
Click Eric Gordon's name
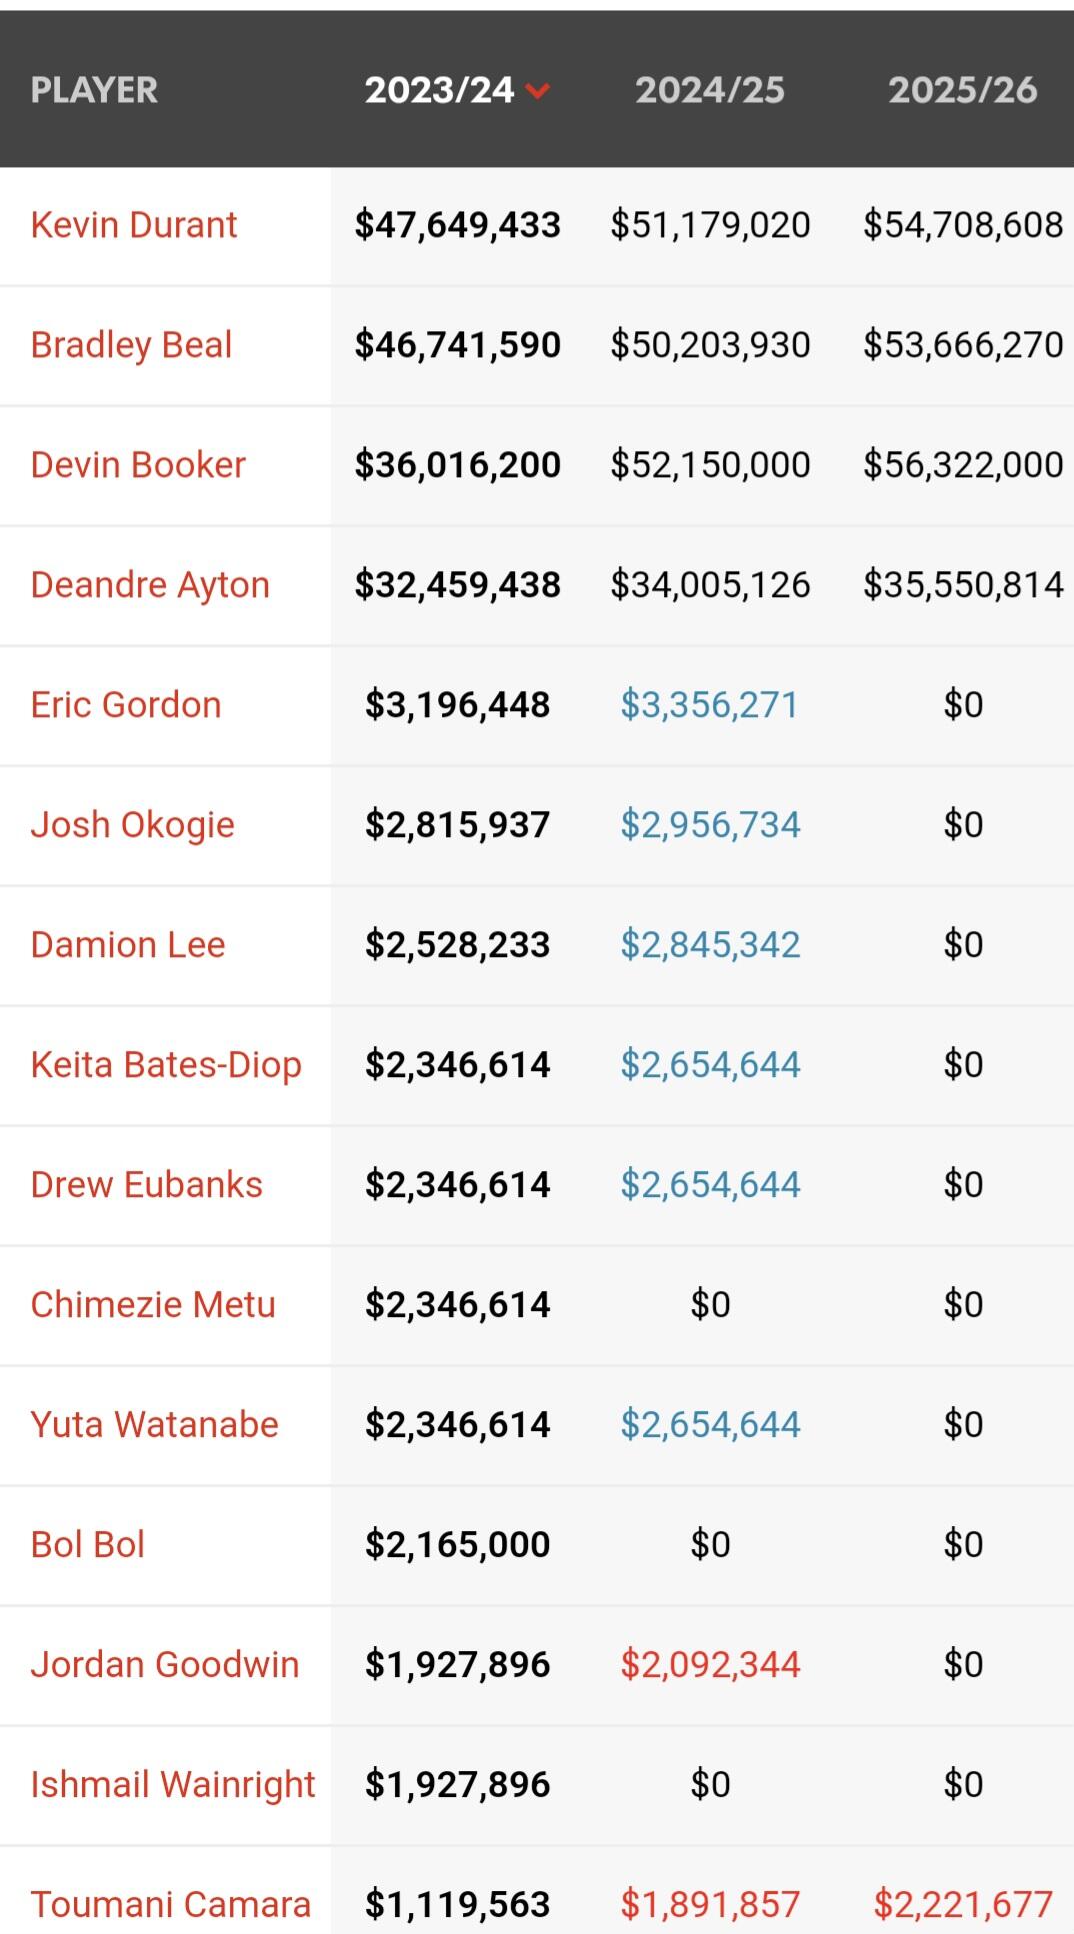pos(126,705)
